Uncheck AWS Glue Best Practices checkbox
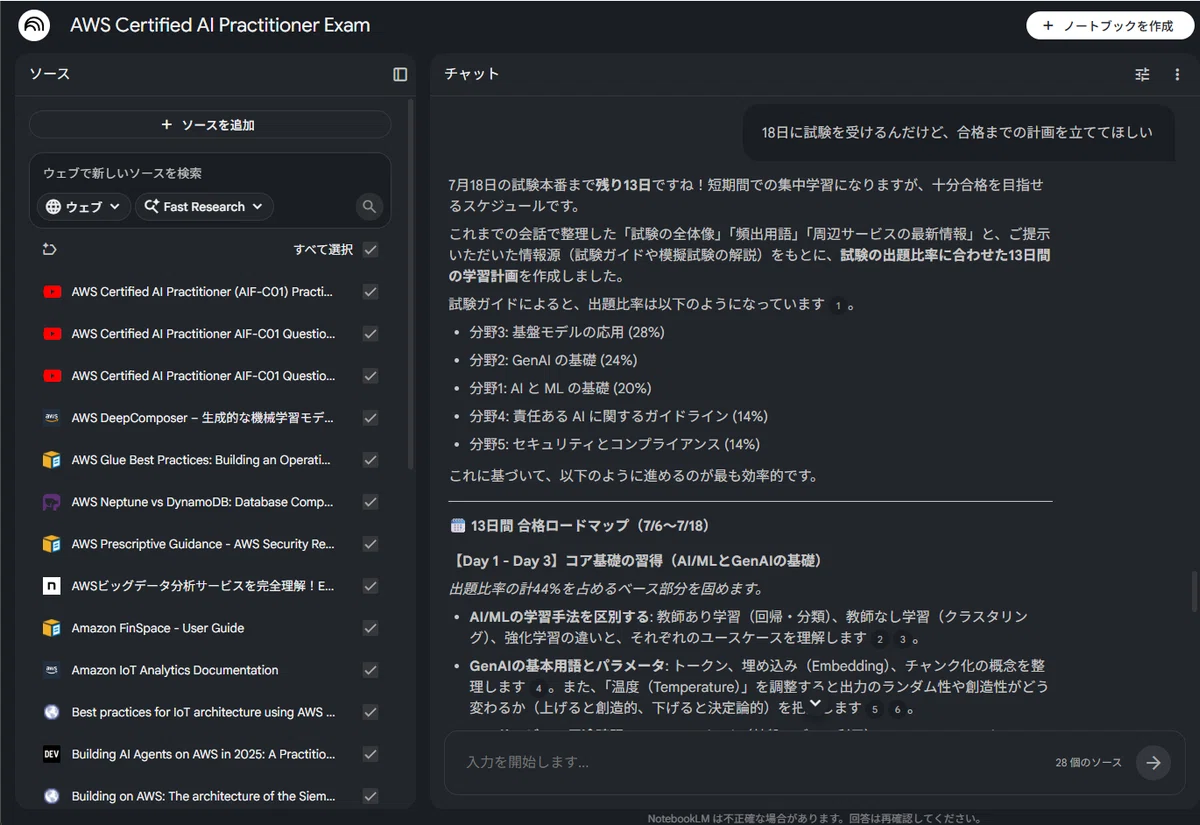 coord(371,460)
